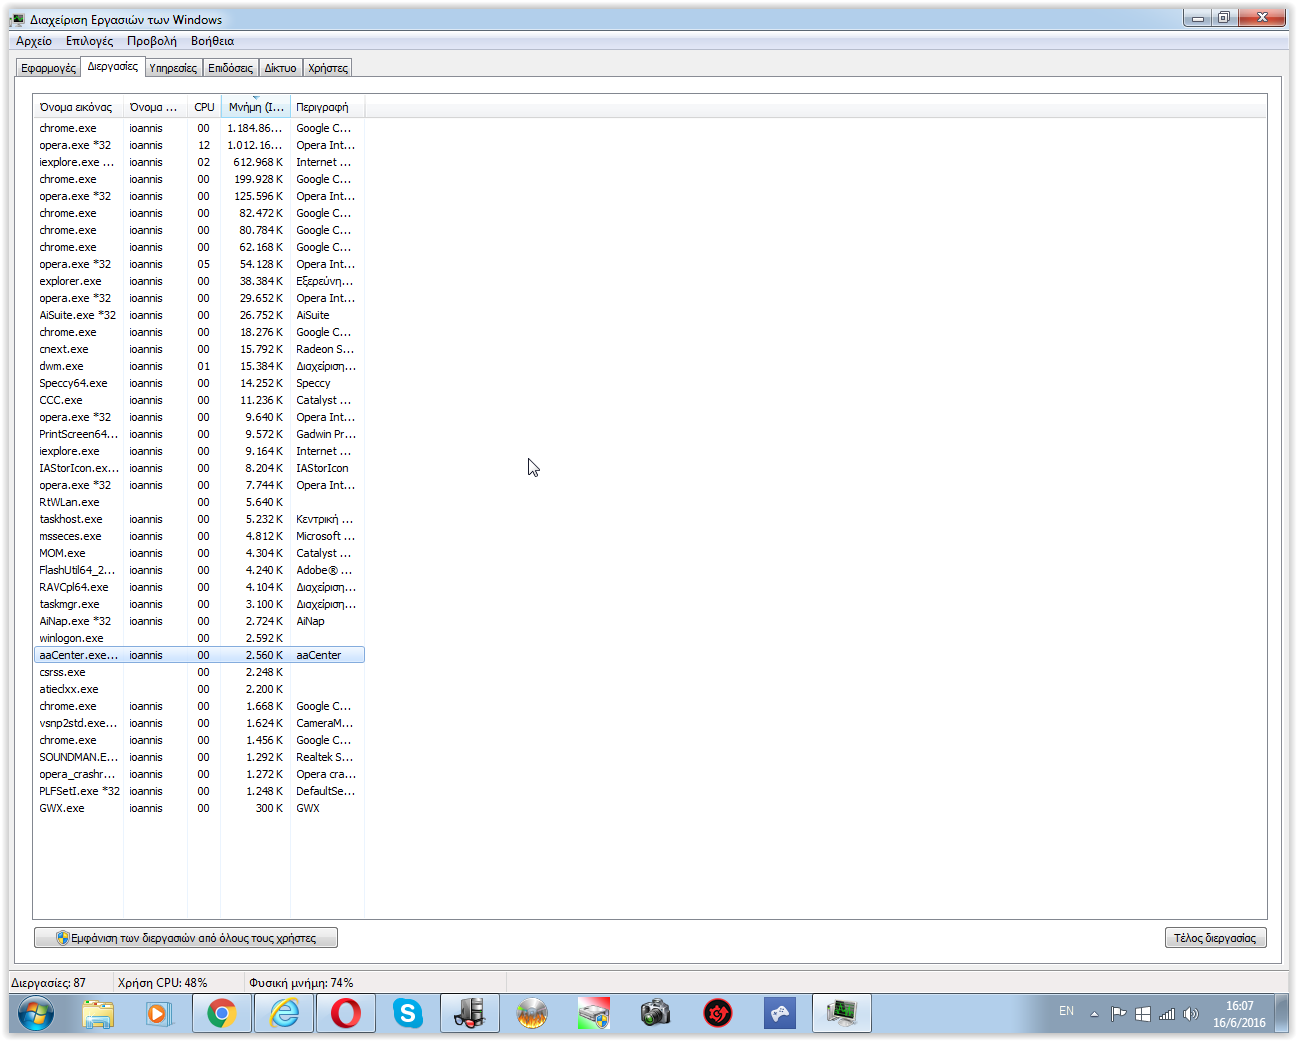This screenshot has height=1041, width=1297.
Task: Select the RtWLan.exe process
Action: tap(199, 502)
